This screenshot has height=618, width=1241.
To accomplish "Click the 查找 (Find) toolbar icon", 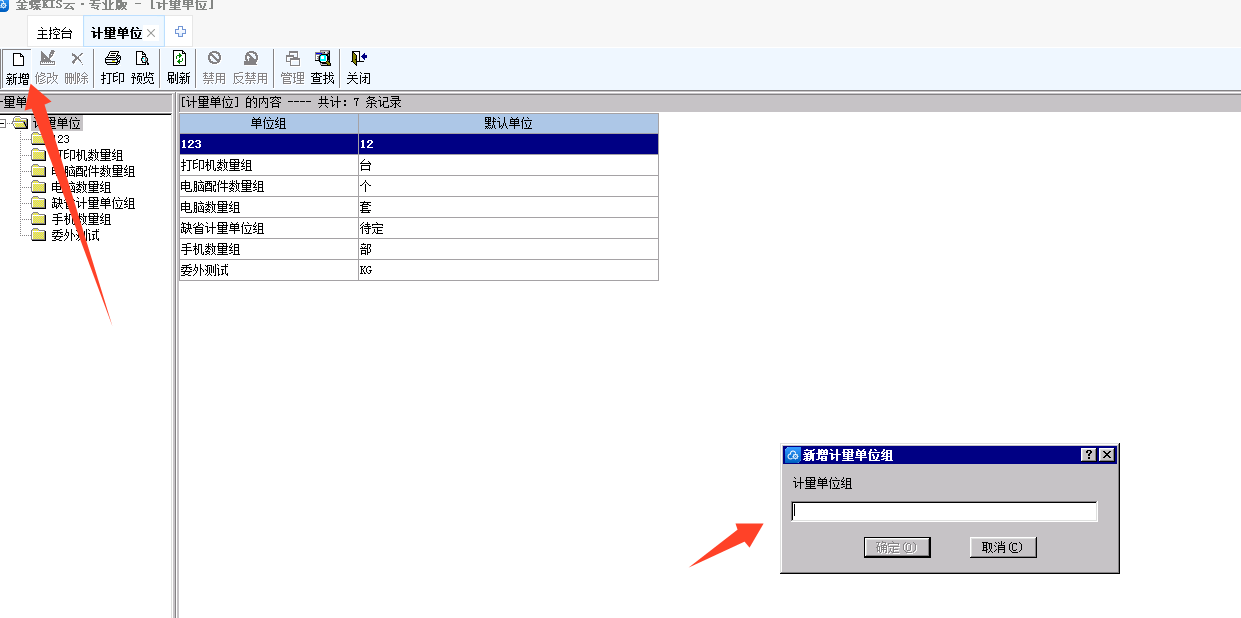I will coord(322,67).
